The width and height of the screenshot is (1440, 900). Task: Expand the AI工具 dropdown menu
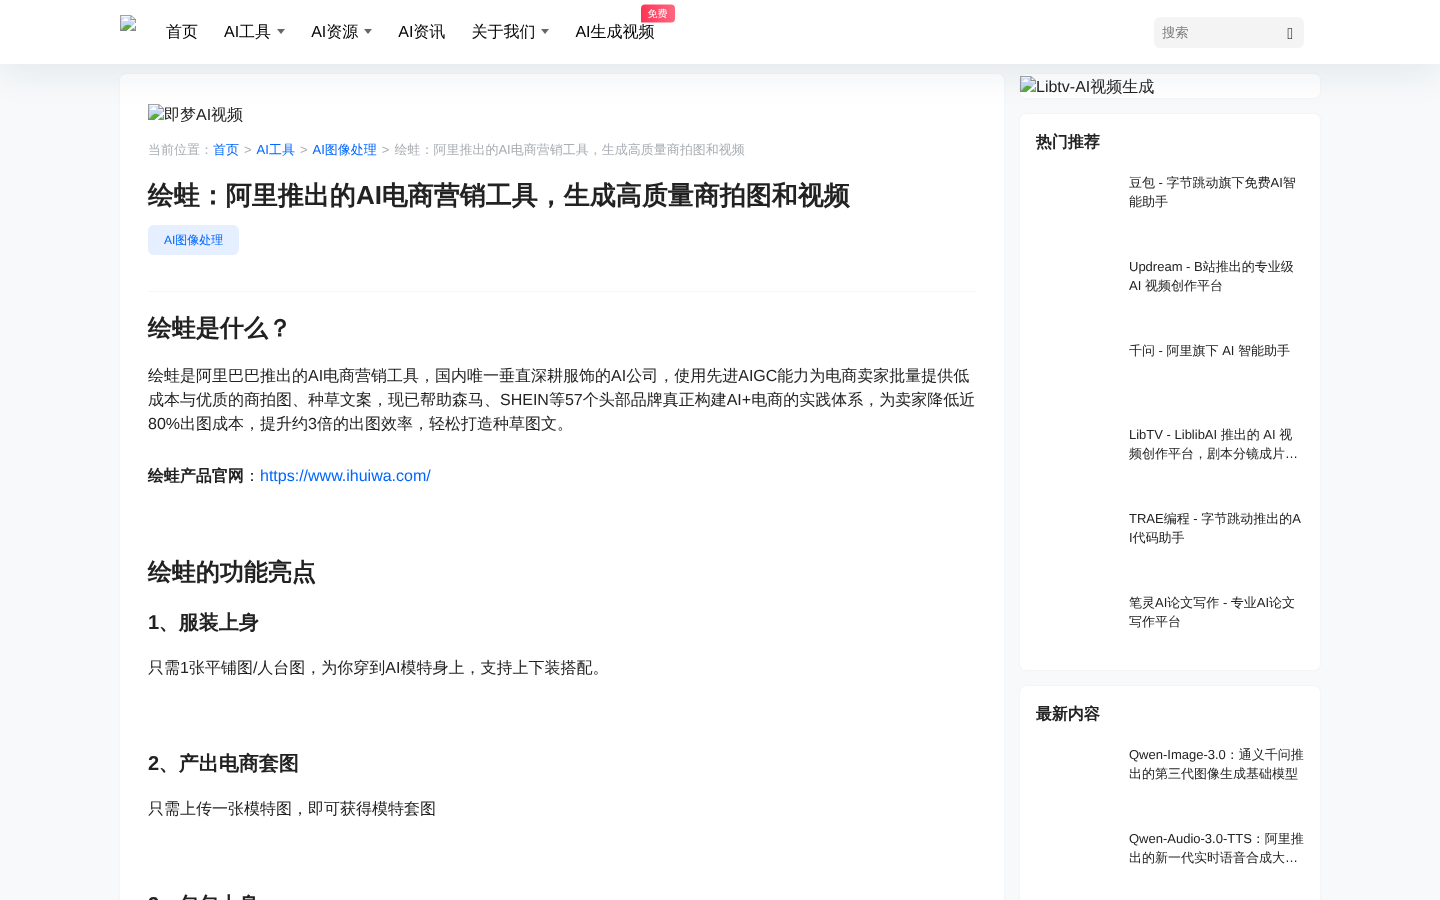point(254,32)
